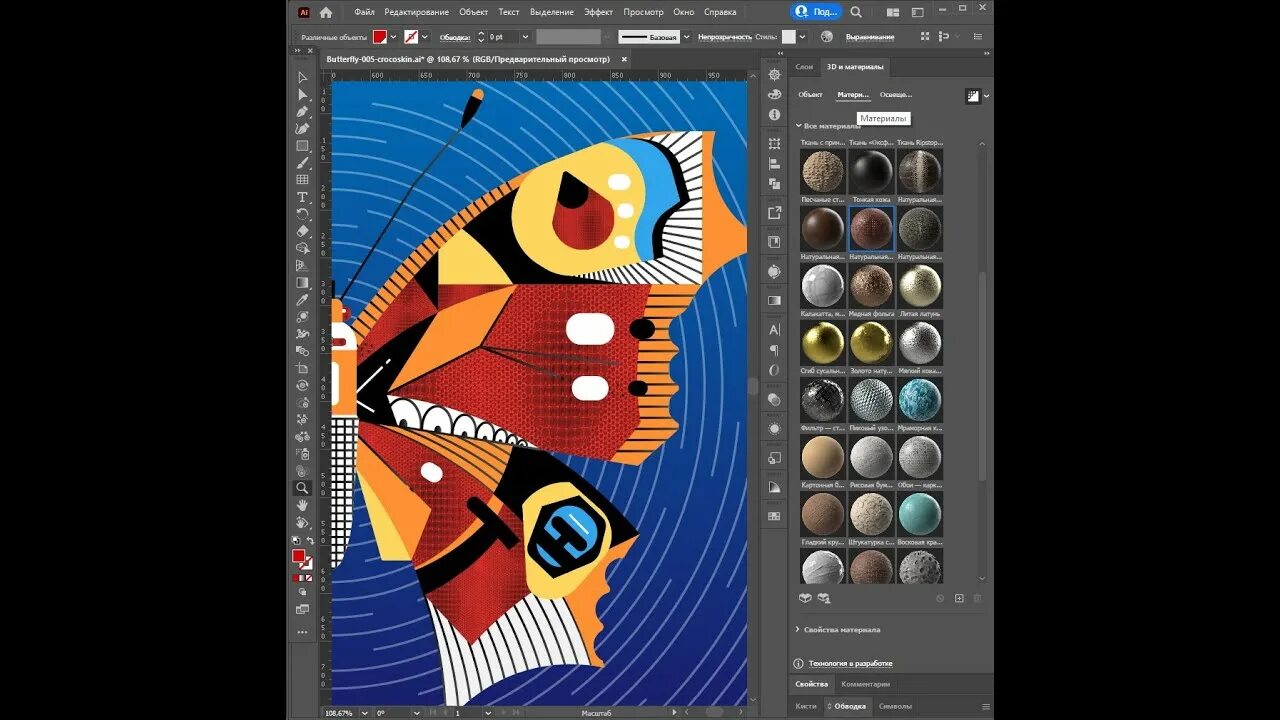The height and width of the screenshot is (720, 1280).
Task: Select the Восковая краска teal material sphere
Action: click(x=919, y=514)
